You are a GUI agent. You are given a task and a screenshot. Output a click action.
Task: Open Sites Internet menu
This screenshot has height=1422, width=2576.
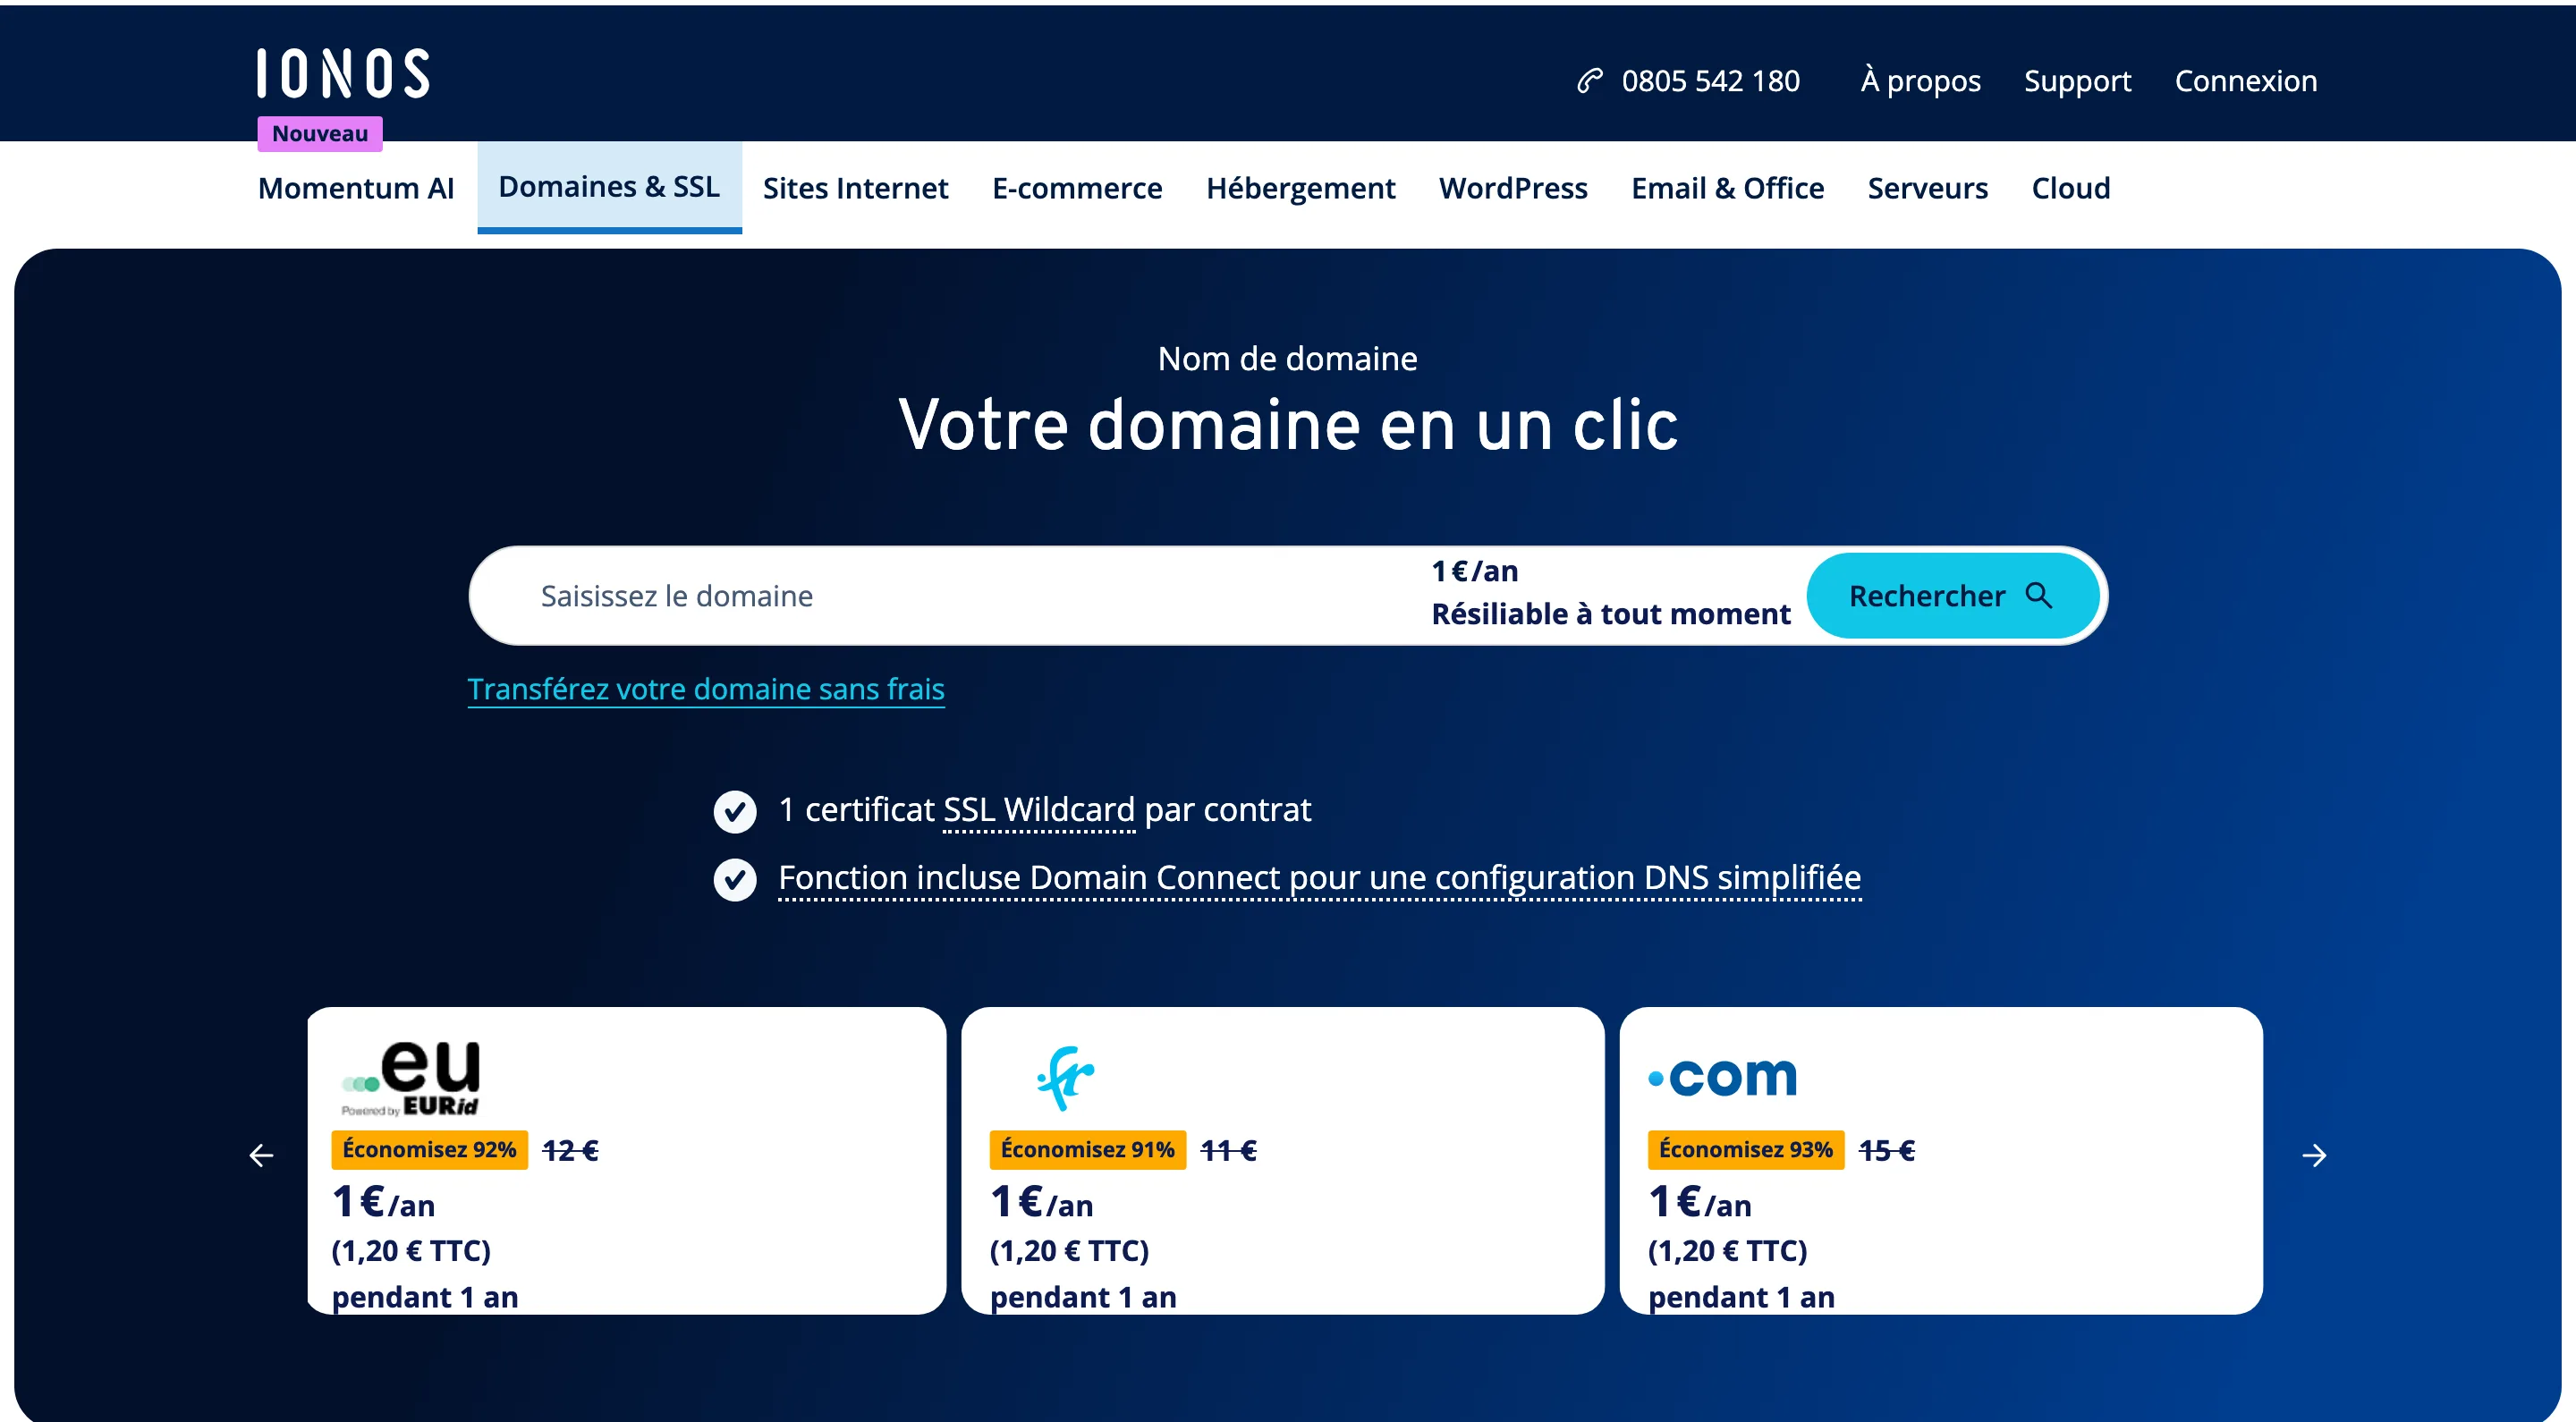point(855,188)
